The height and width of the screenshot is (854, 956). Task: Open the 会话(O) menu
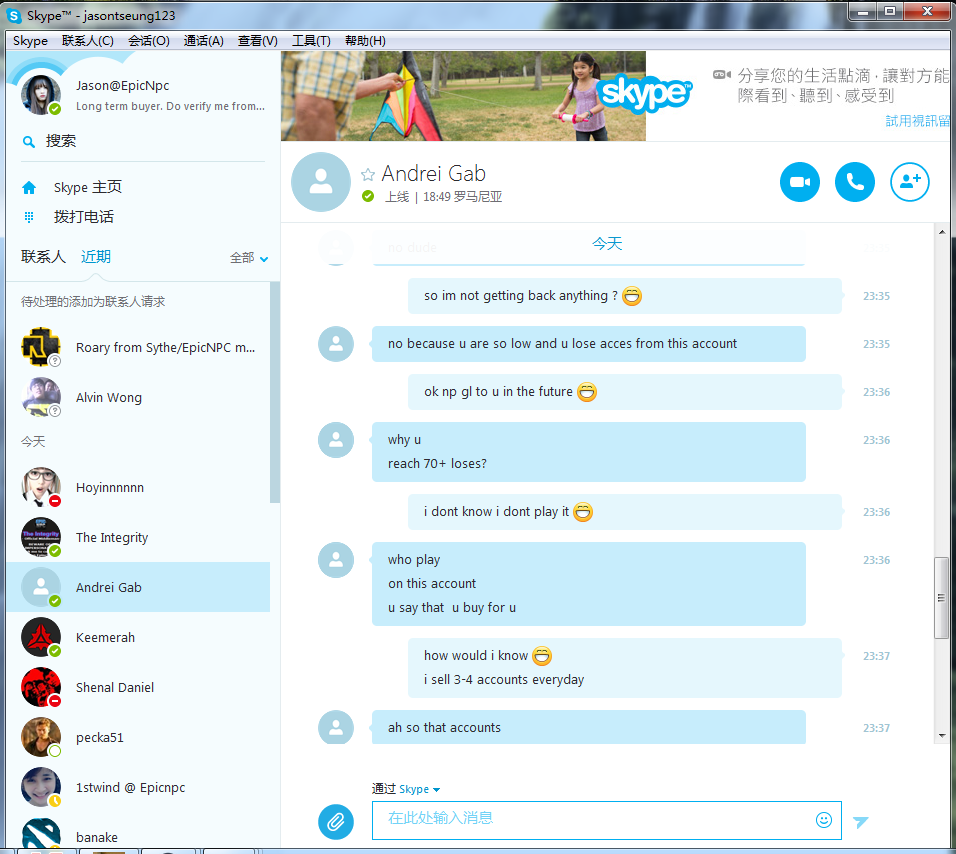click(x=149, y=41)
